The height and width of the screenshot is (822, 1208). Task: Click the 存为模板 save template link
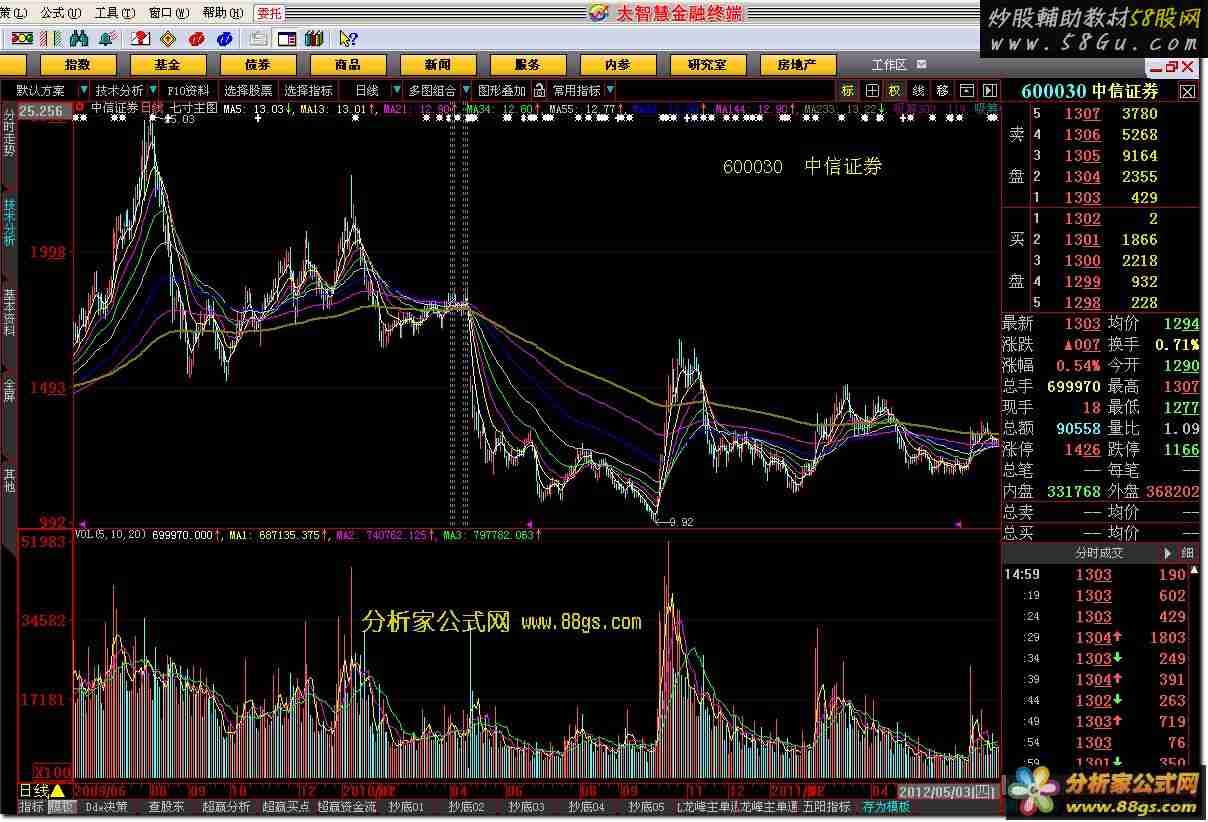click(x=888, y=807)
